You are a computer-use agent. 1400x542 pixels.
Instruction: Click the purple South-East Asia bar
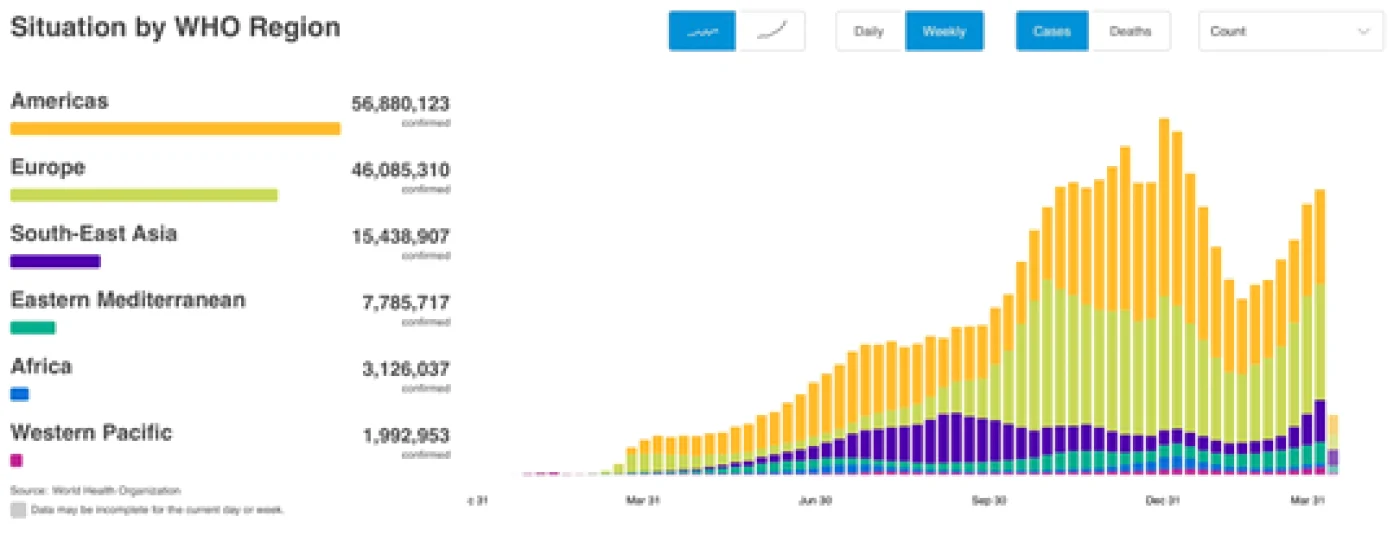click(55, 261)
